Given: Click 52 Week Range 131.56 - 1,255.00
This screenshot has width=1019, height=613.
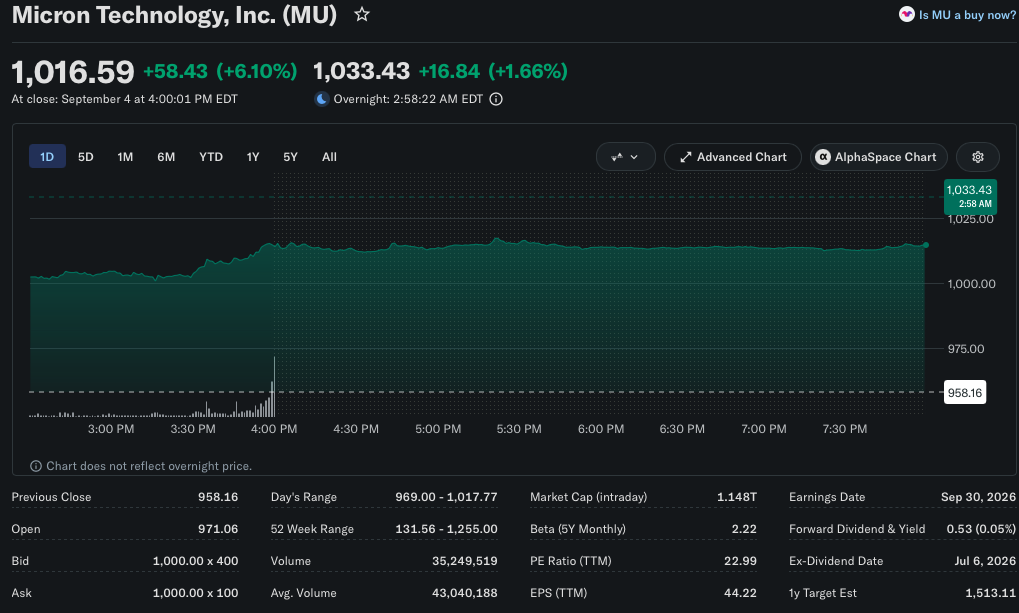Looking at the screenshot, I should coord(446,528).
